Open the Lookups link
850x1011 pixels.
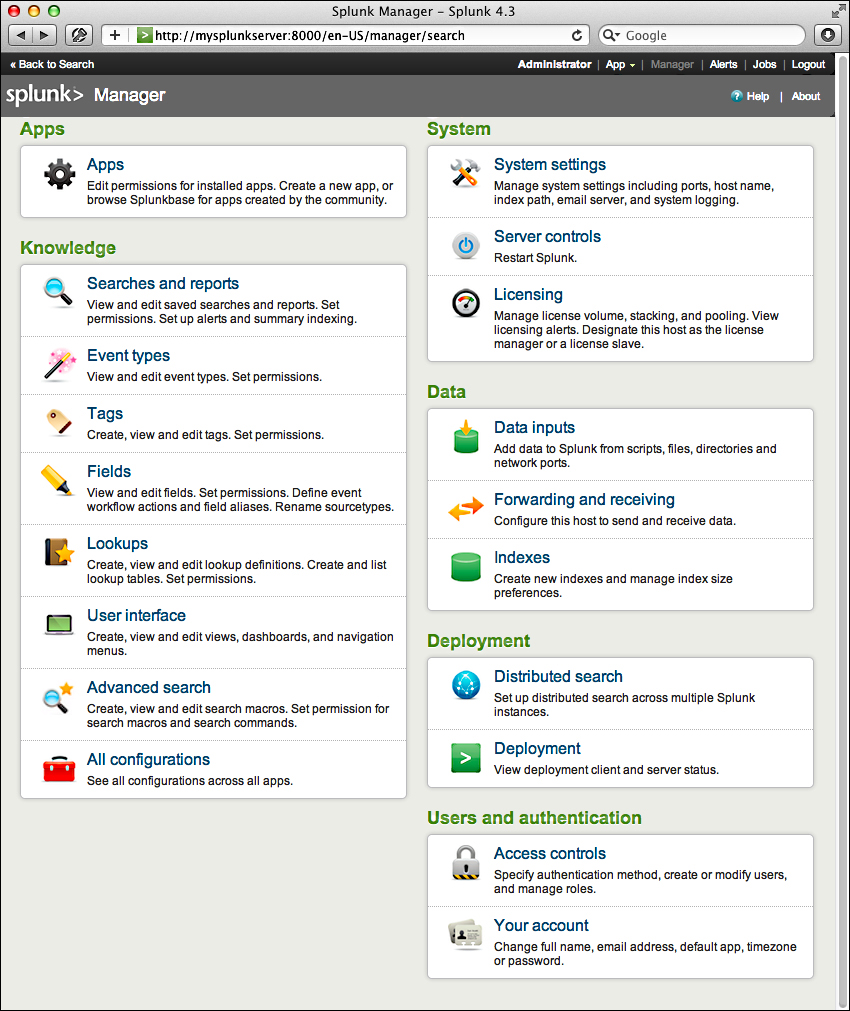pyautogui.click(x=117, y=544)
